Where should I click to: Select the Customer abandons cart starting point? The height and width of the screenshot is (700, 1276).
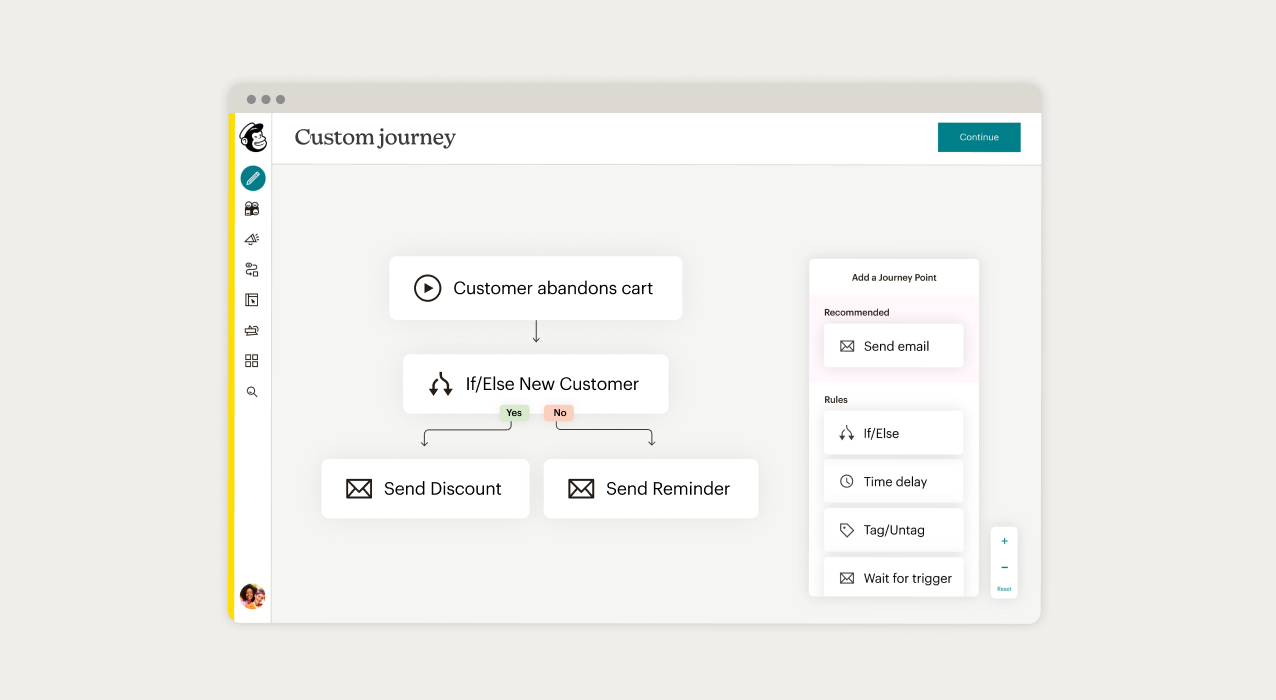tap(535, 288)
